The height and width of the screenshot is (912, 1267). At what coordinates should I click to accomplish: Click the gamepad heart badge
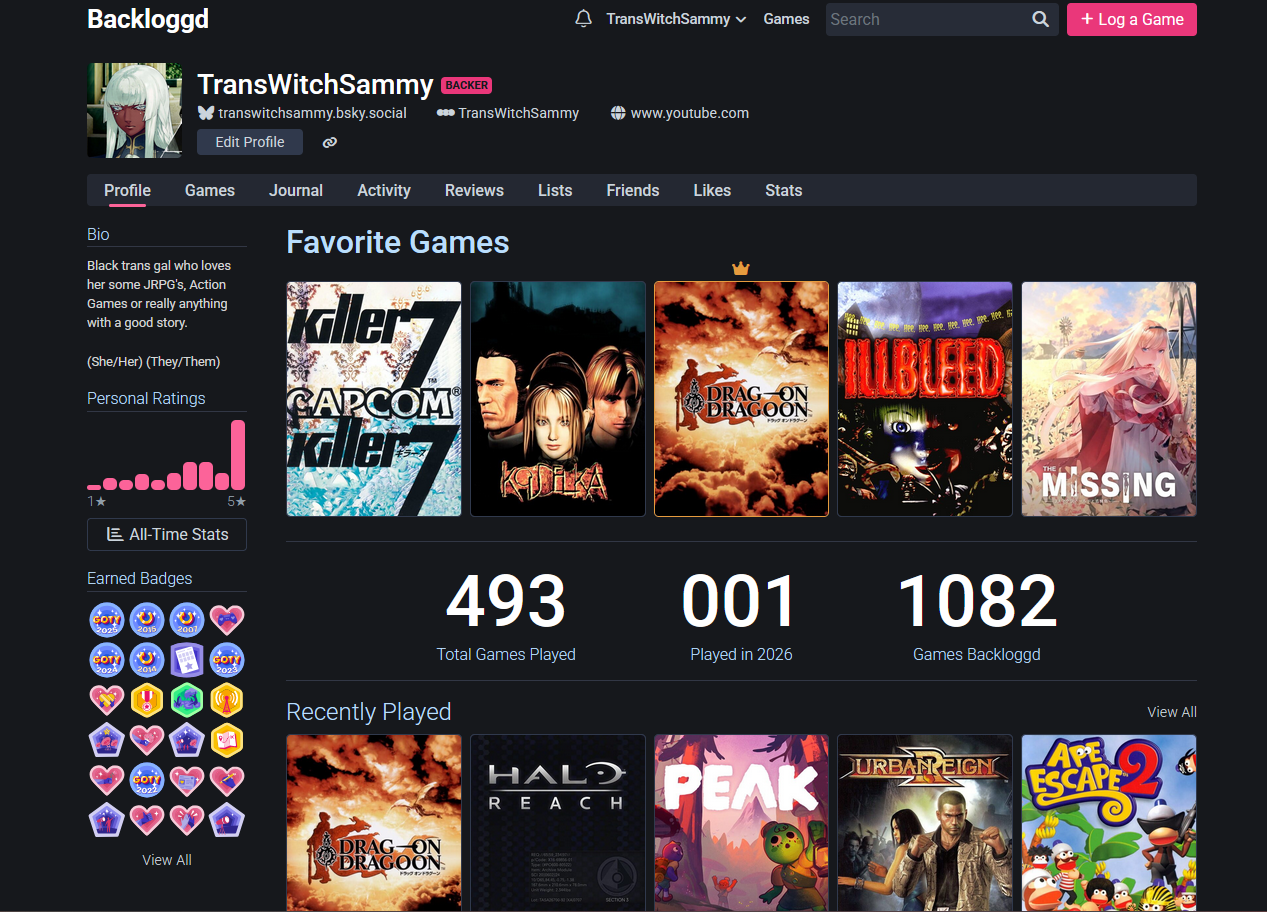click(227, 620)
